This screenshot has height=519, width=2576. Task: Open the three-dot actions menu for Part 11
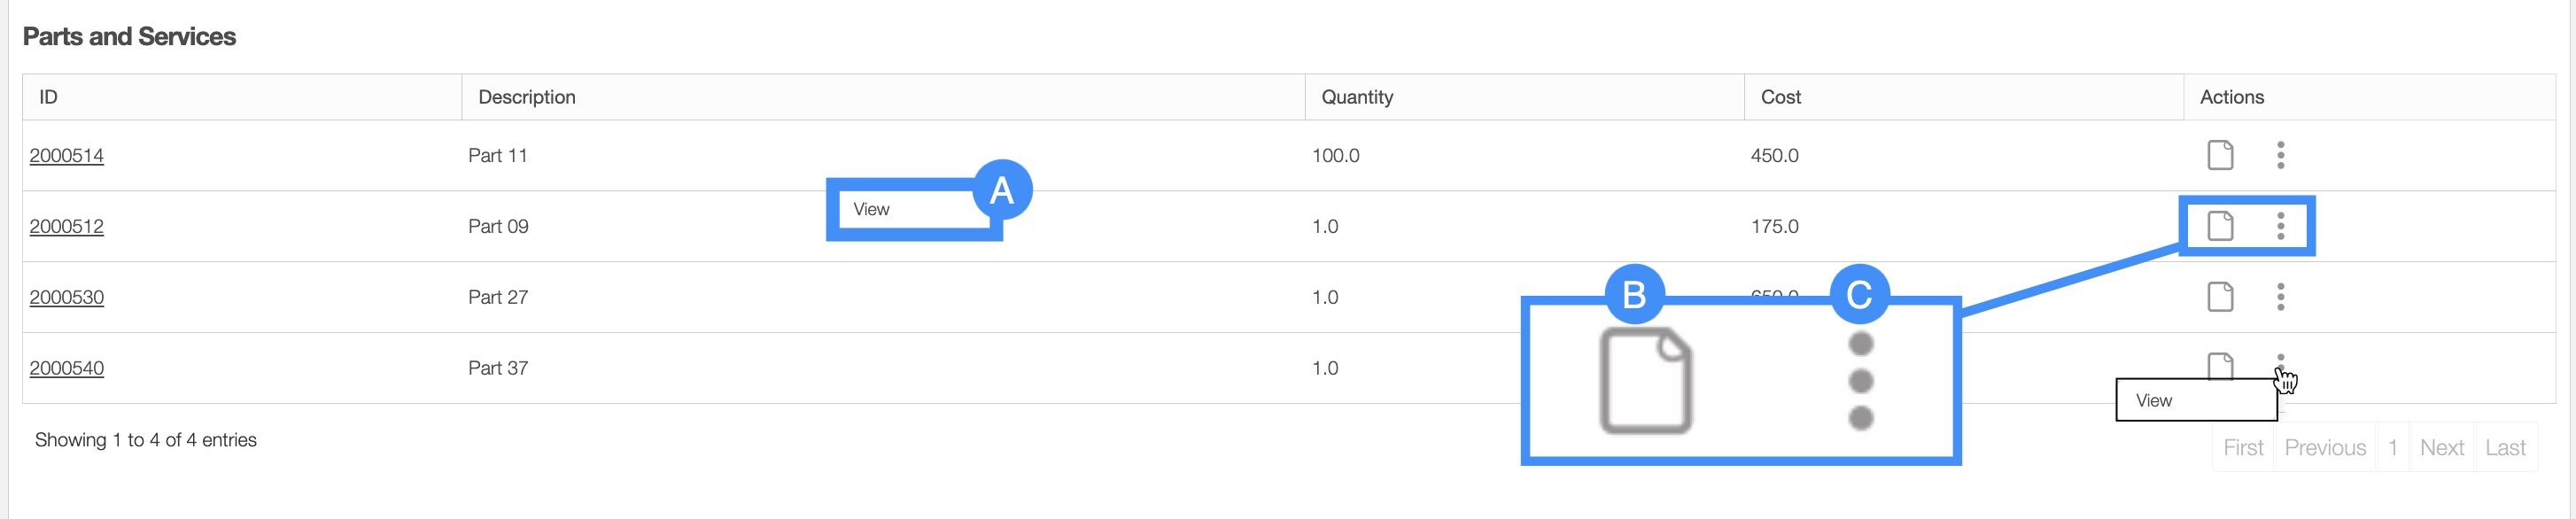coord(2281,155)
